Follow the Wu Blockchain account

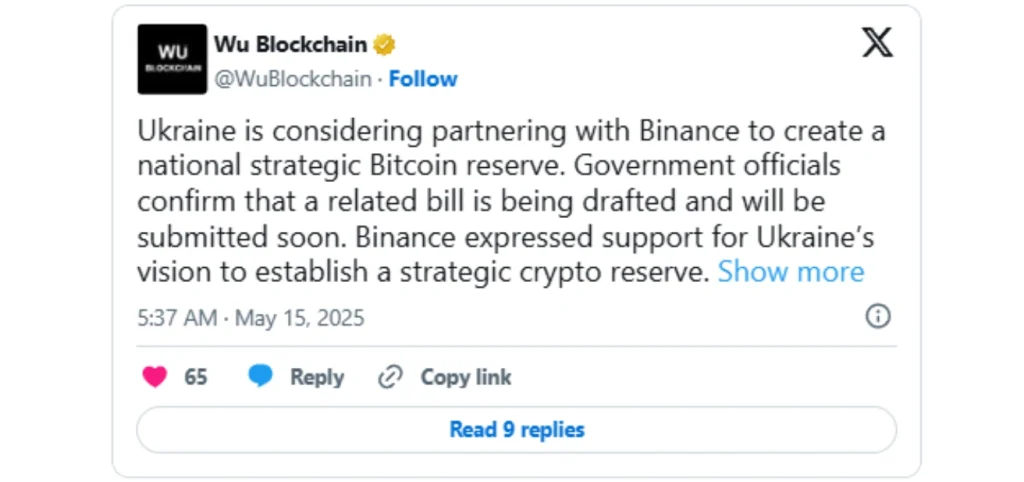coord(423,79)
